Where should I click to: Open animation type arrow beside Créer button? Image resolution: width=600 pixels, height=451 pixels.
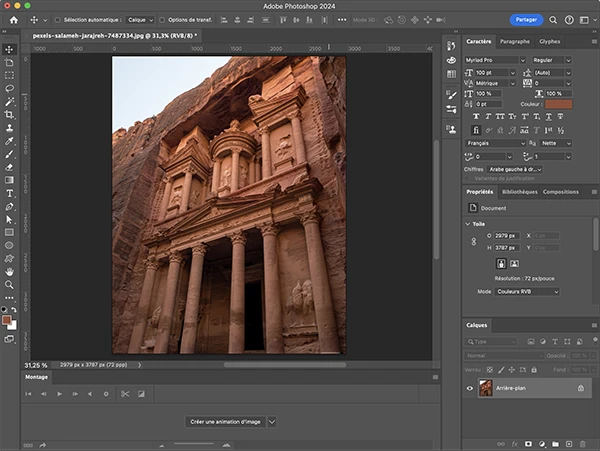272,422
